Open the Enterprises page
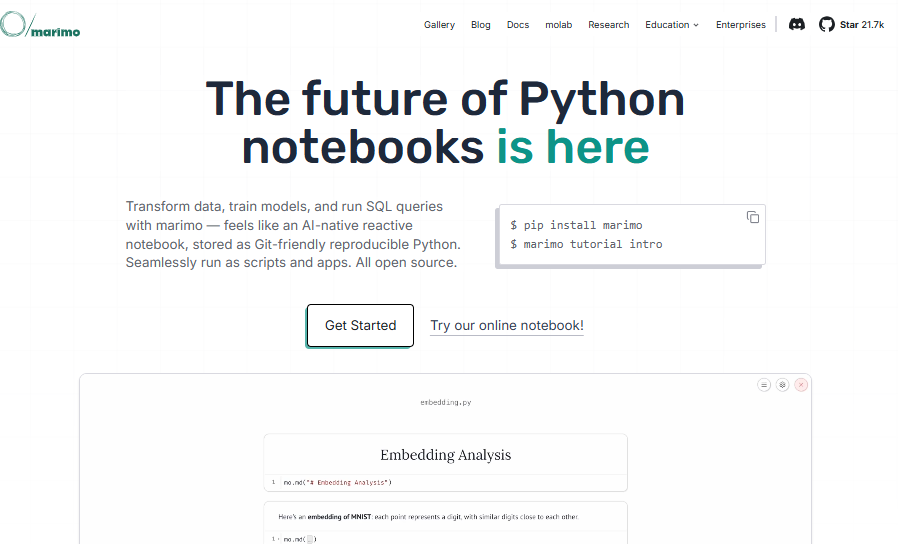Viewport: 898px width, 544px height. point(741,25)
